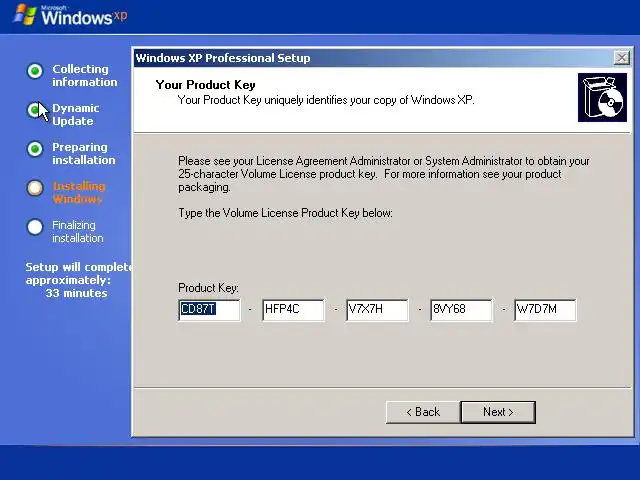This screenshot has height=480, width=640.
Task: Select the first product key field CD87T
Action: pyautogui.click(x=209, y=310)
